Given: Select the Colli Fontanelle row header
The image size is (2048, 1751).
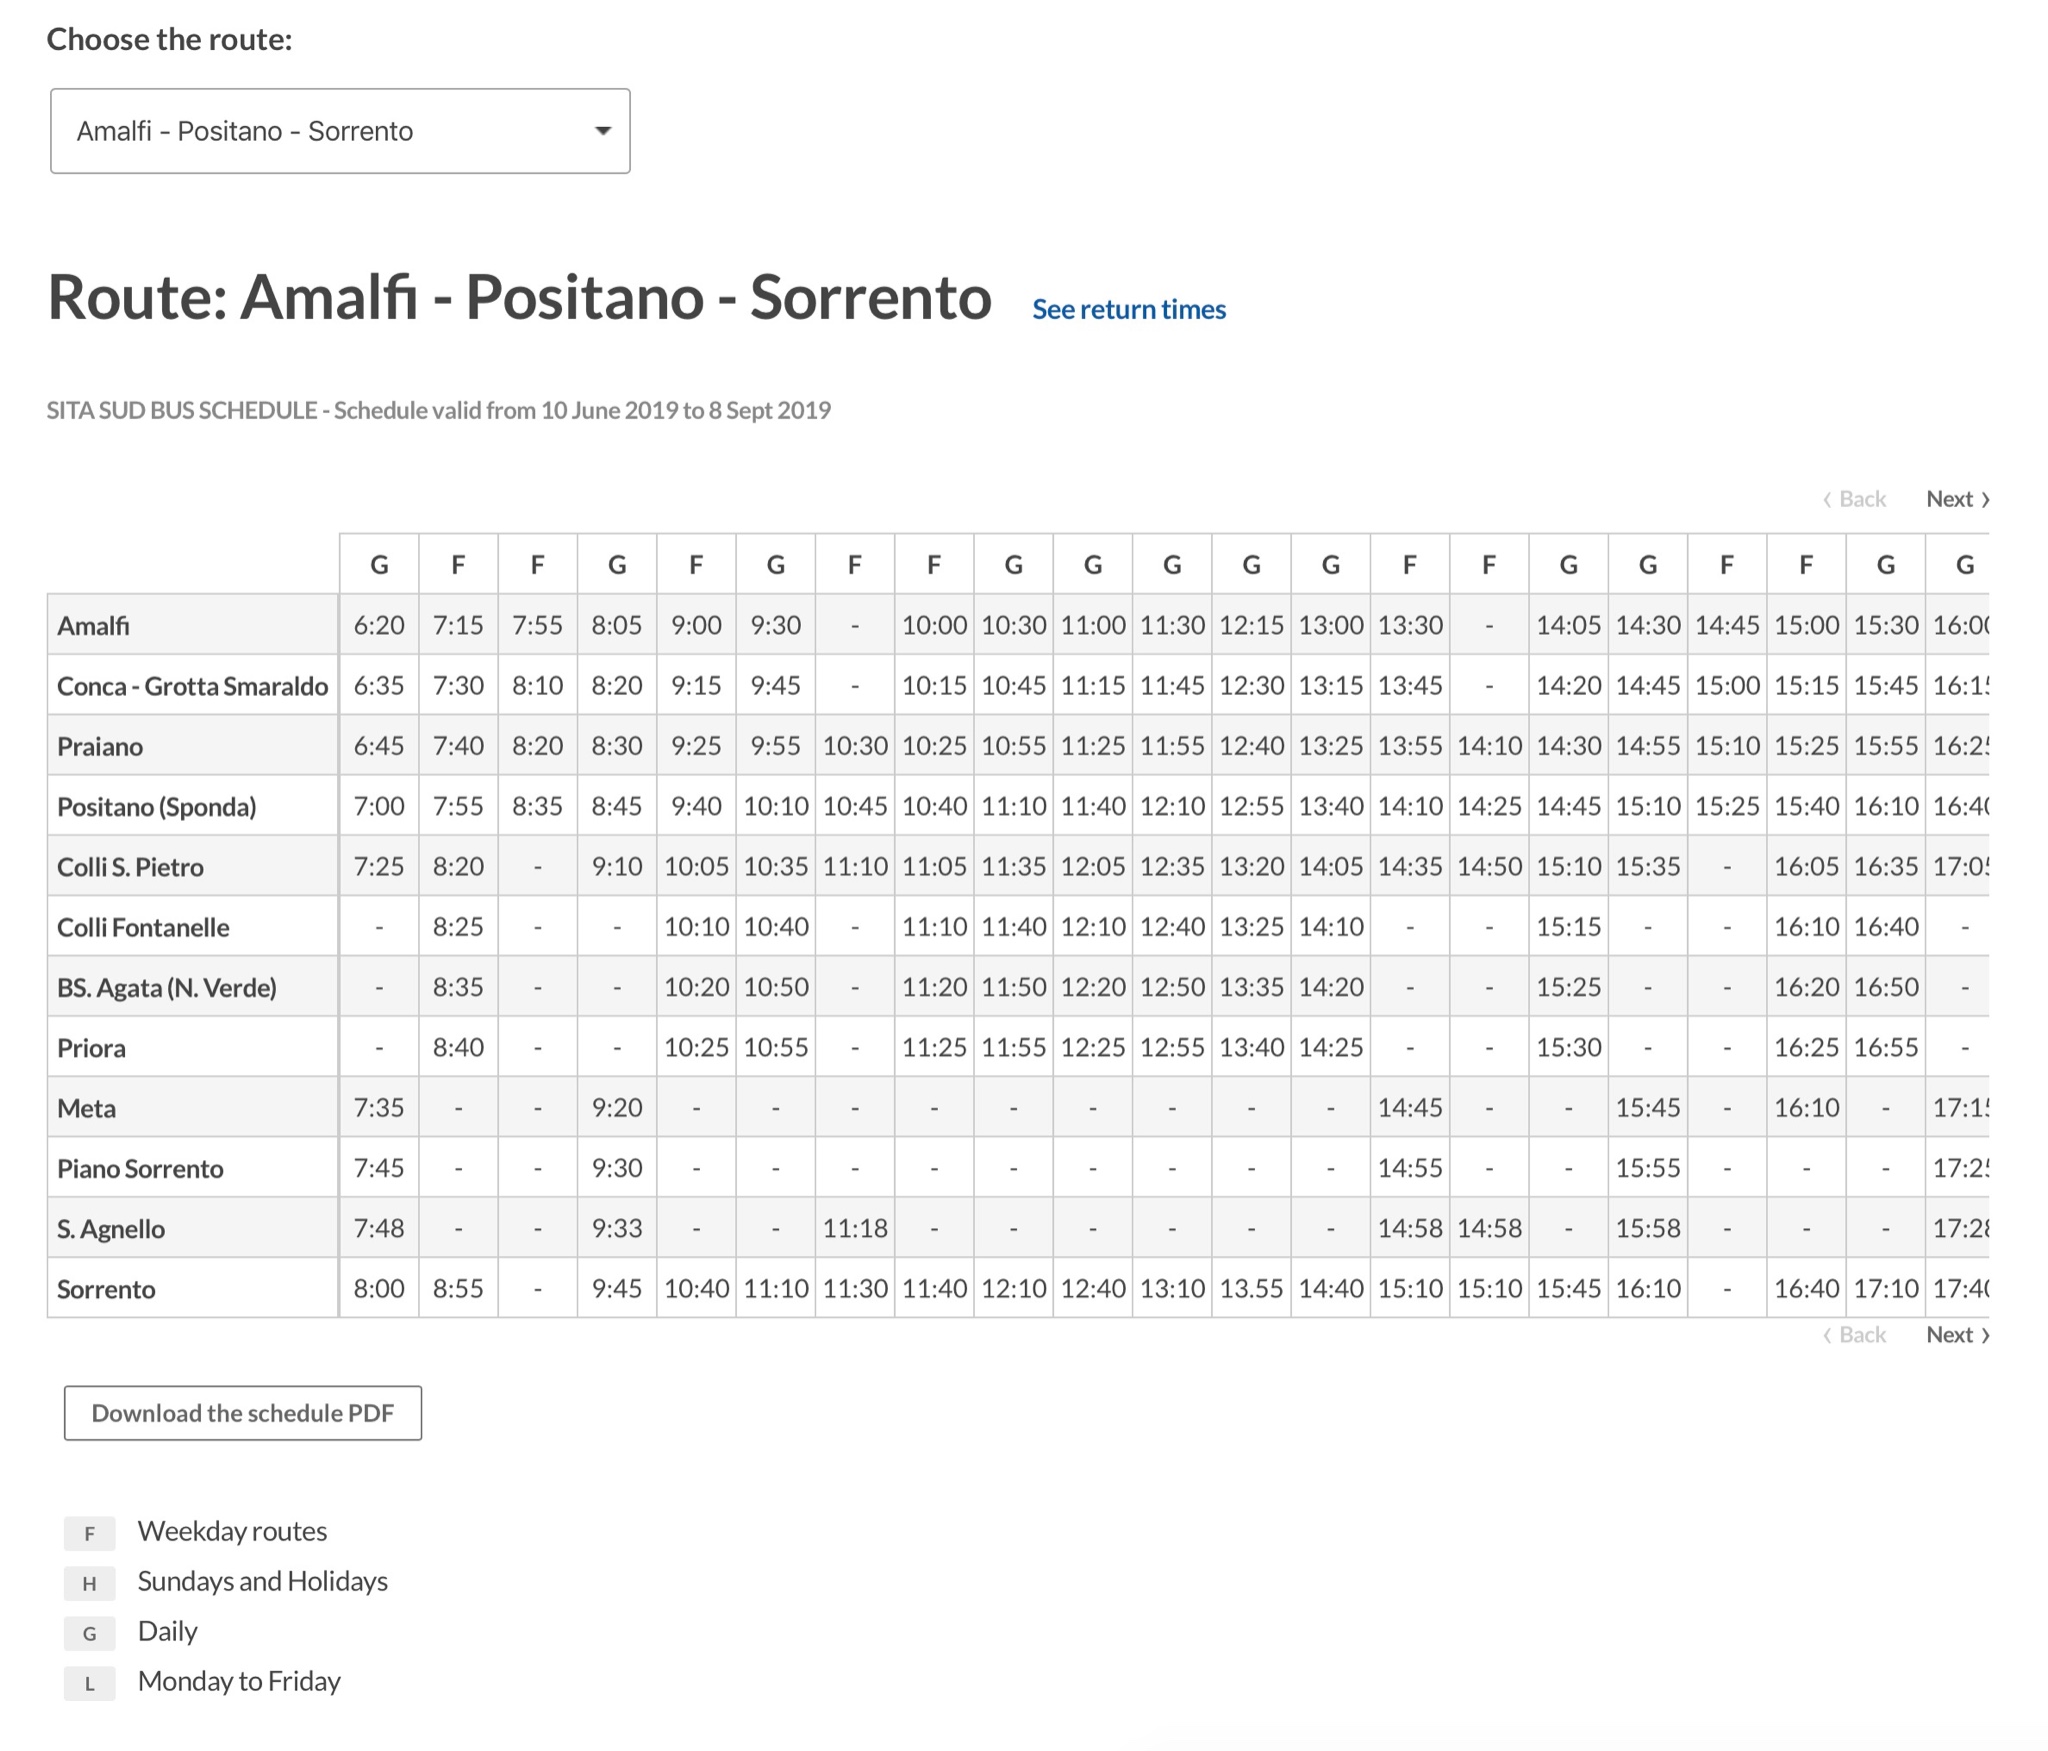Looking at the screenshot, I should coord(193,927).
